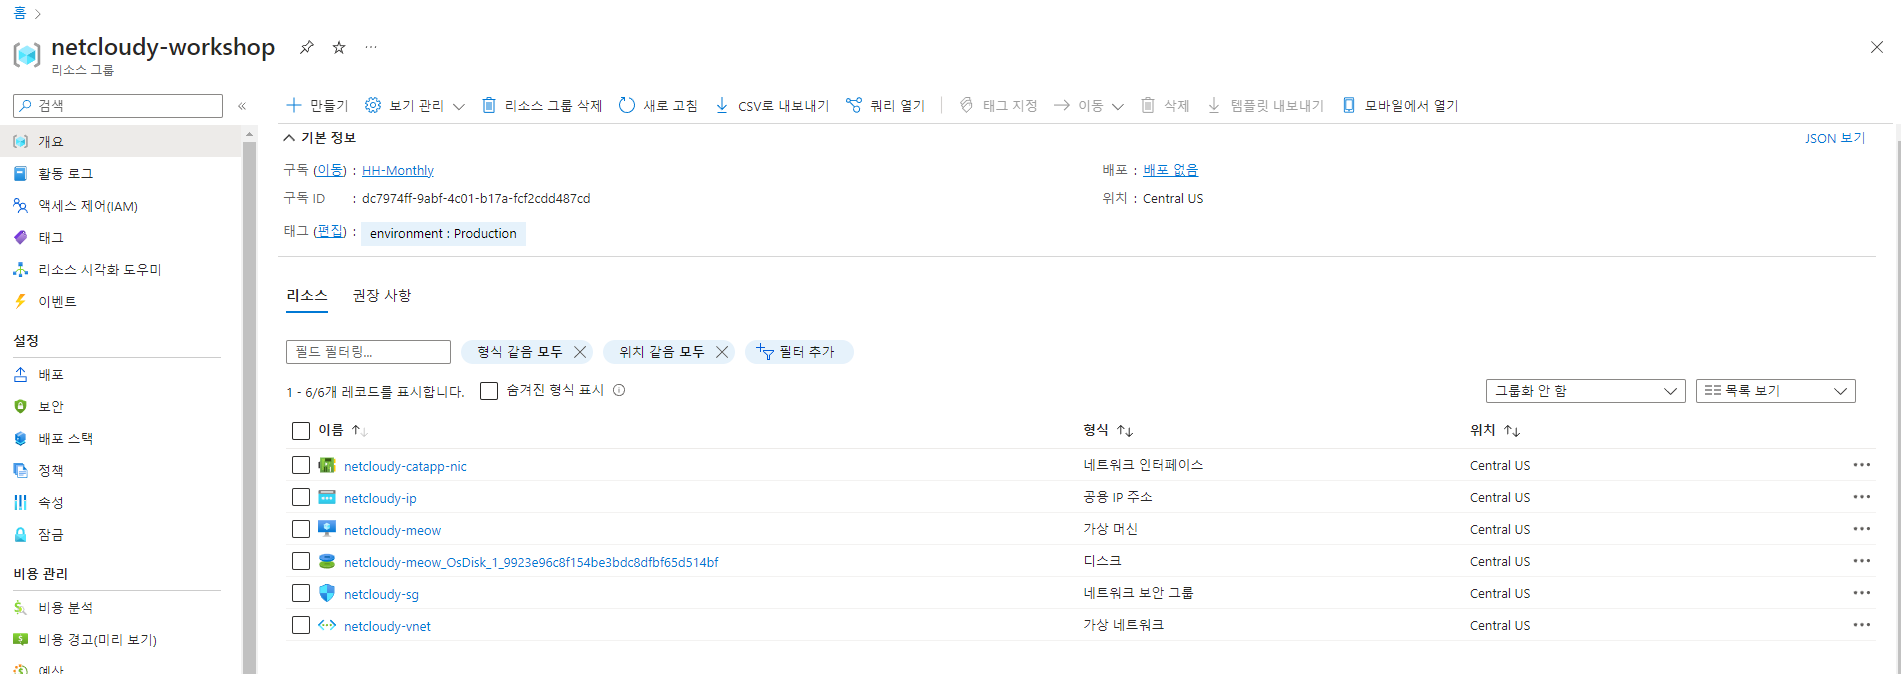
Task: Select checkbox for netcloudy-sg
Action: (301, 593)
